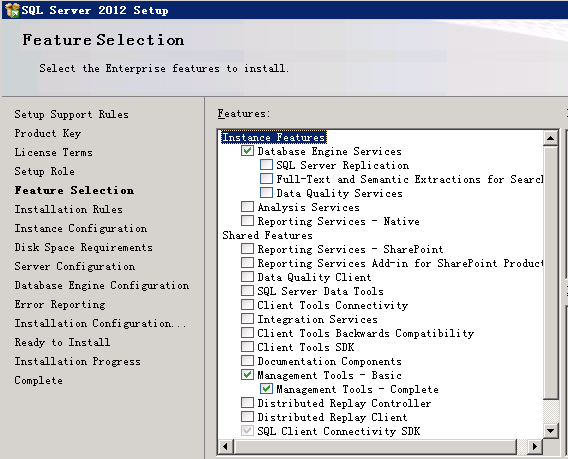Go to Setup Support Rules step

[x=71, y=114]
